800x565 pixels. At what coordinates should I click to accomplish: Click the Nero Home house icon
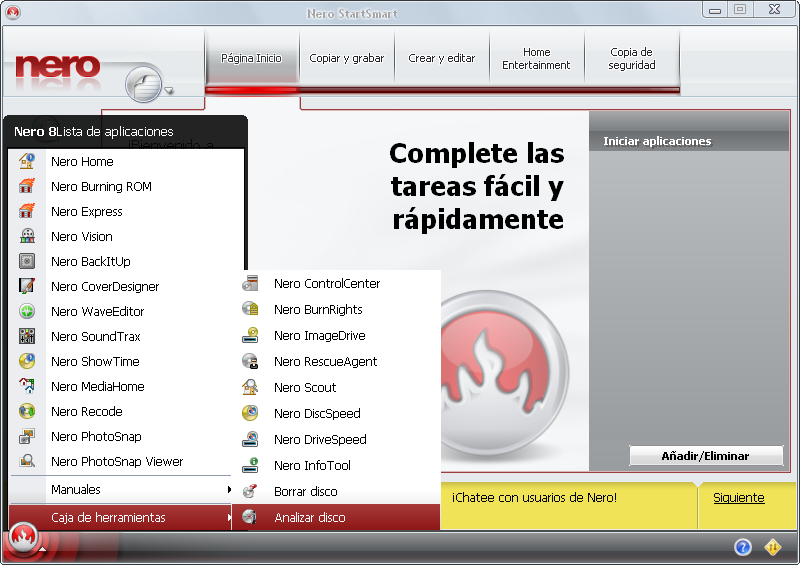point(27,161)
